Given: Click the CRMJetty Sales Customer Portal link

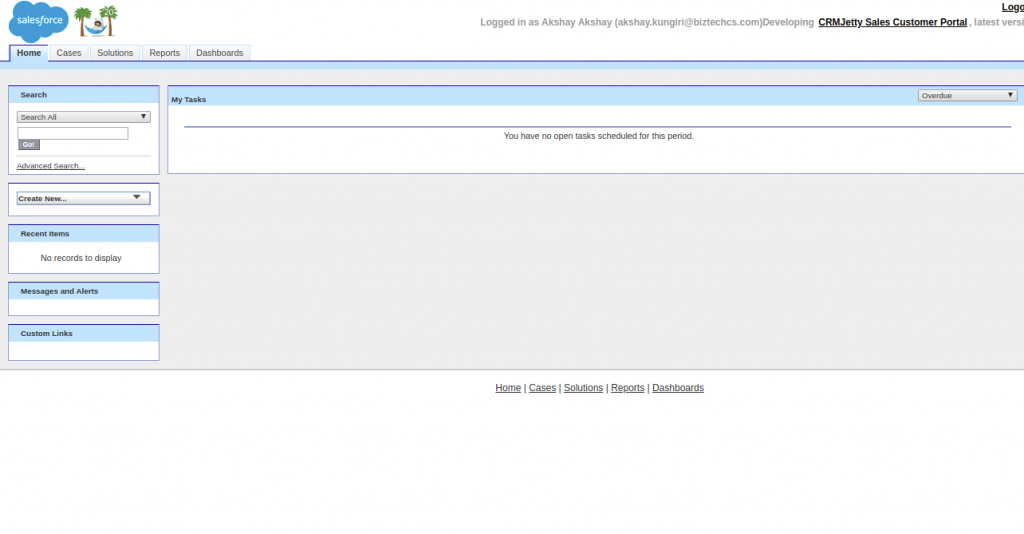Looking at the screenshot, I should (x=892, y=22).
